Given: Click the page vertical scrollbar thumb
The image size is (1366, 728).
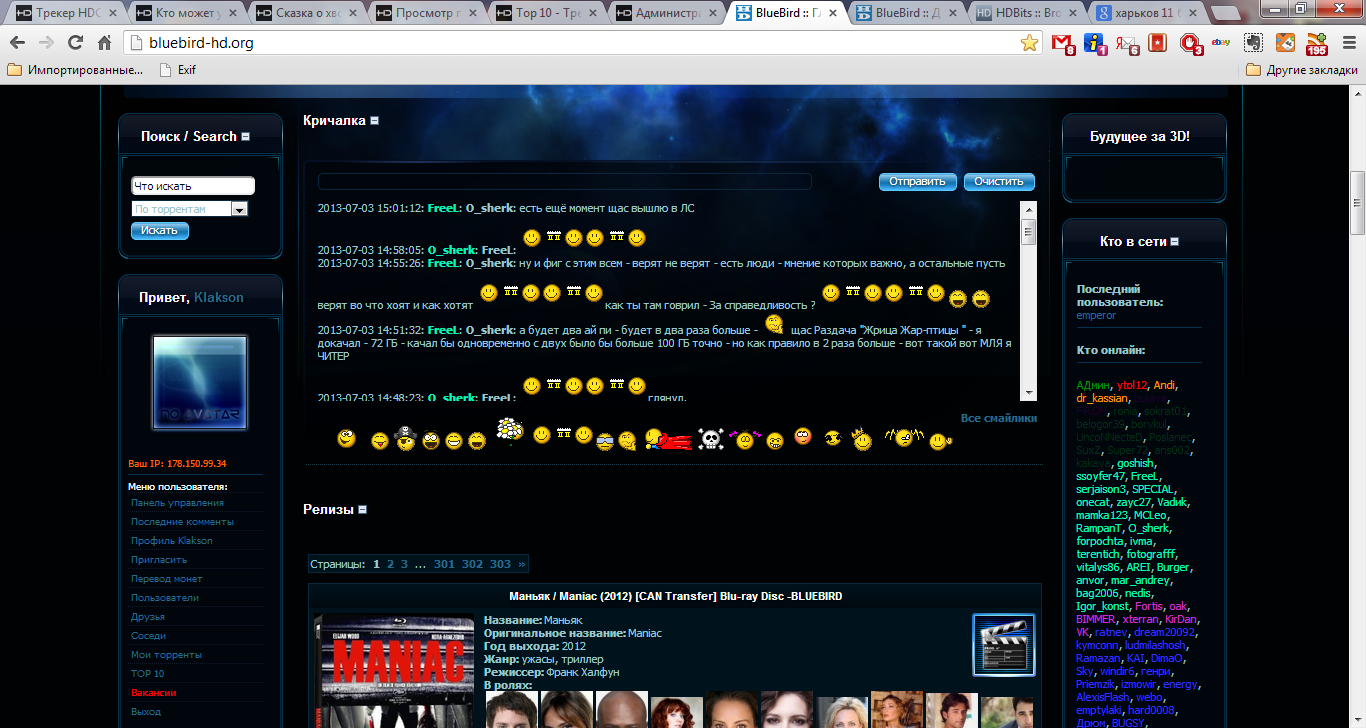Looking at the screenshot, I should coord(1357,201).
